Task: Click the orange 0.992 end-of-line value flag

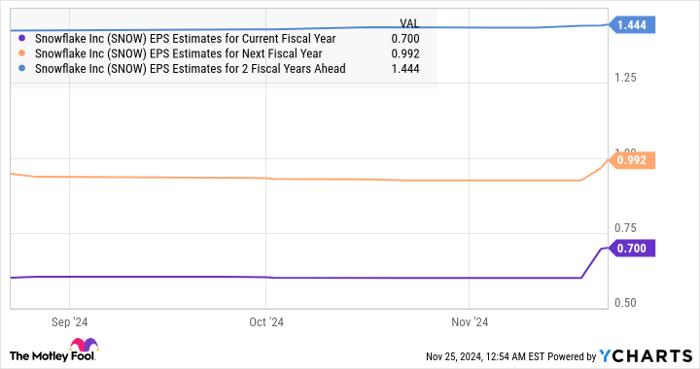Action: click(631, 160)
